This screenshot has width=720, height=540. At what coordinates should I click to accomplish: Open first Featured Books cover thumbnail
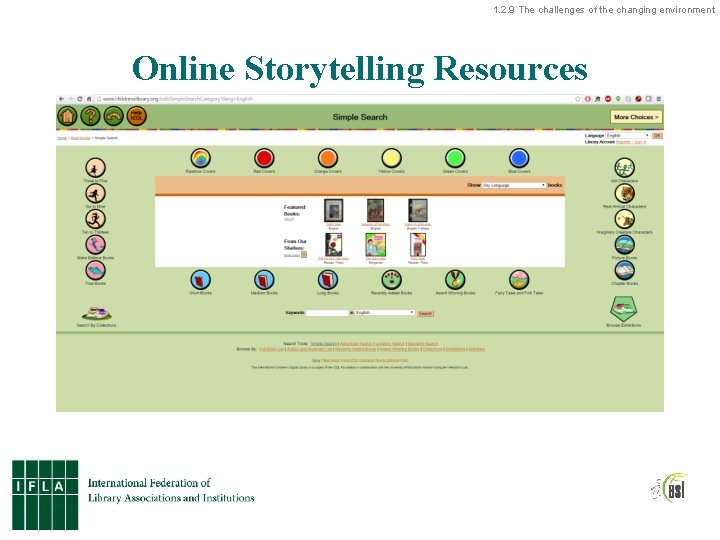pyautogui.click(x=333, y=210)
